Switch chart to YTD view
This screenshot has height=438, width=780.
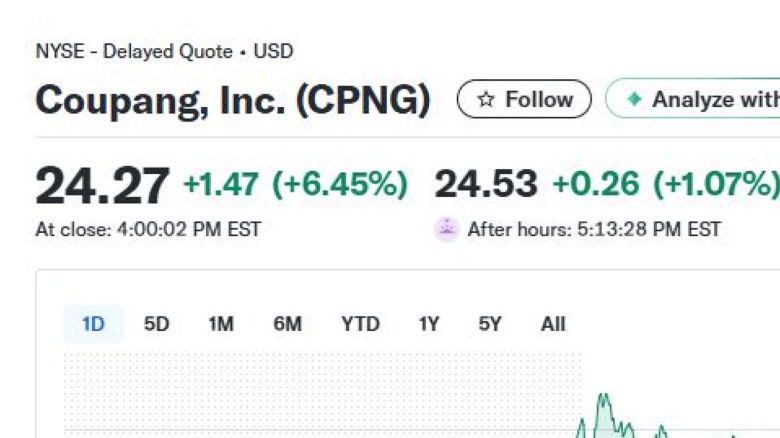360,324
